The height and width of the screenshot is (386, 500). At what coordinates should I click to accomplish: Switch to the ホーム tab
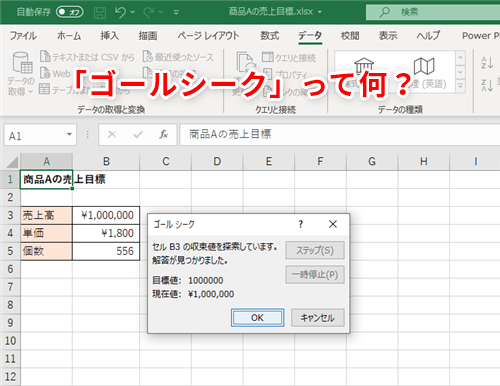(69, 36)
